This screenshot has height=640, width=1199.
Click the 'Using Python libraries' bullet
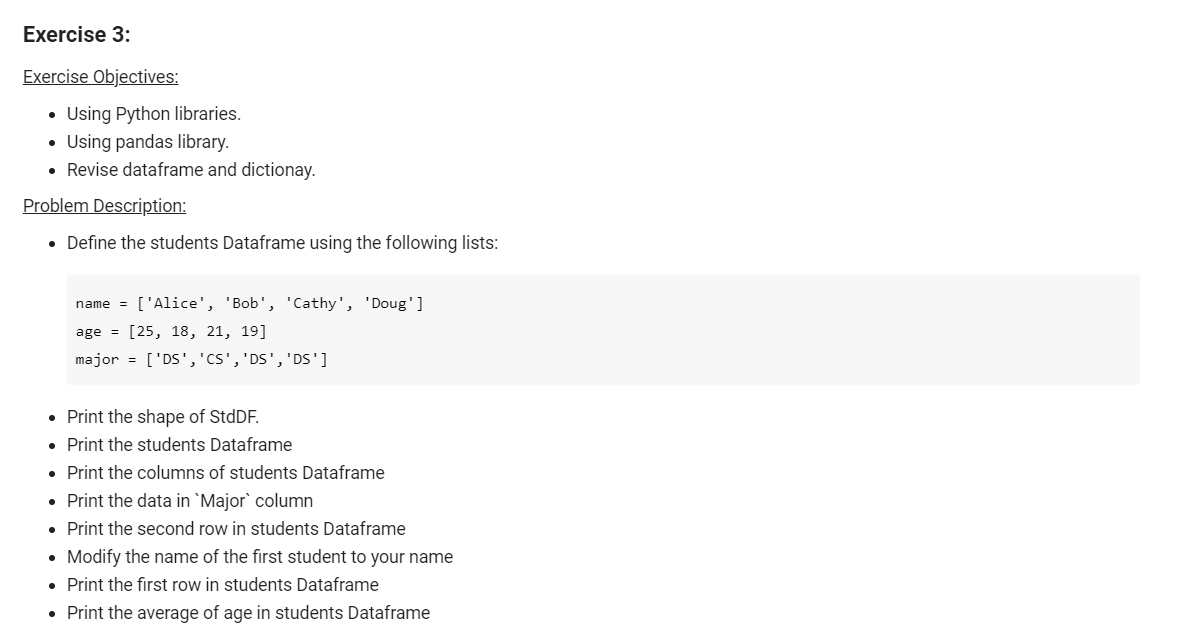pyautogui.click(x=154, y=114)
